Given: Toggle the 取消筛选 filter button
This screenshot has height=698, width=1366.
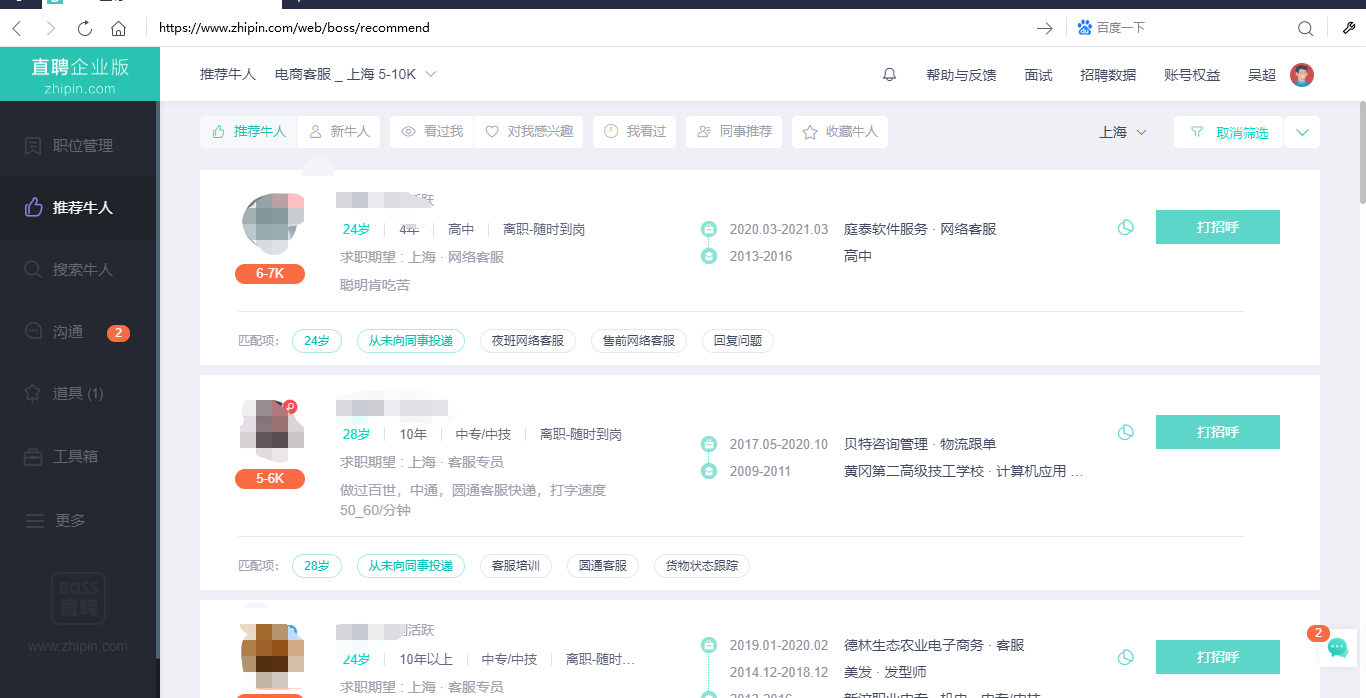Looking at the screenshot, I should coord(1229,132).
